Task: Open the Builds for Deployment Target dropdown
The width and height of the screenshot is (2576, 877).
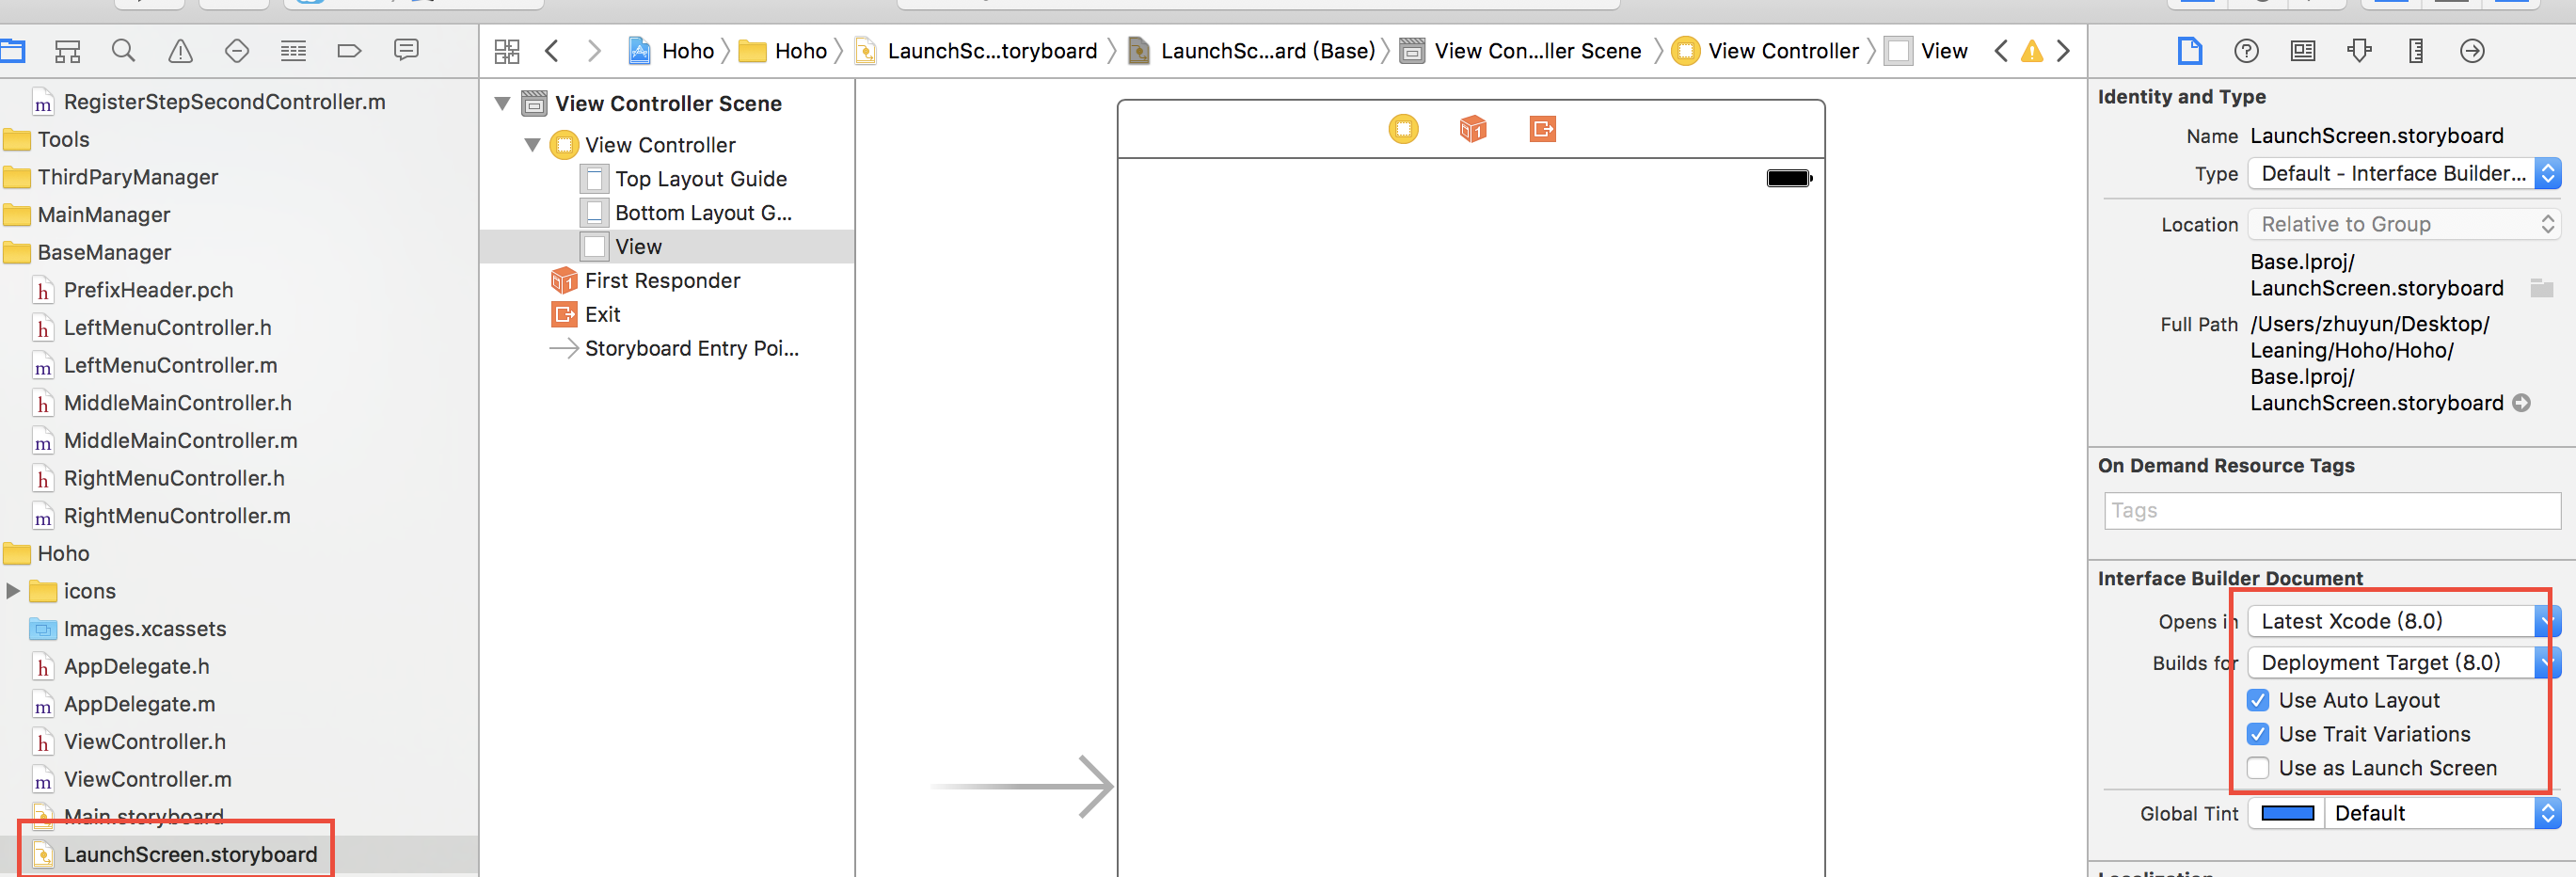Action: [2403, 663]
